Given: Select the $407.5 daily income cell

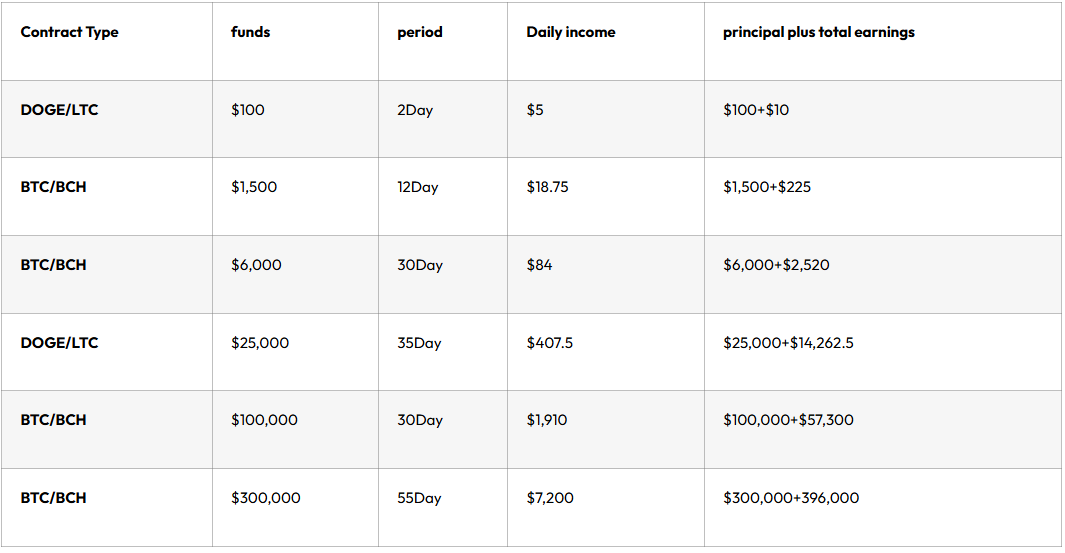Looking at the screenshot, I should 549,342.
